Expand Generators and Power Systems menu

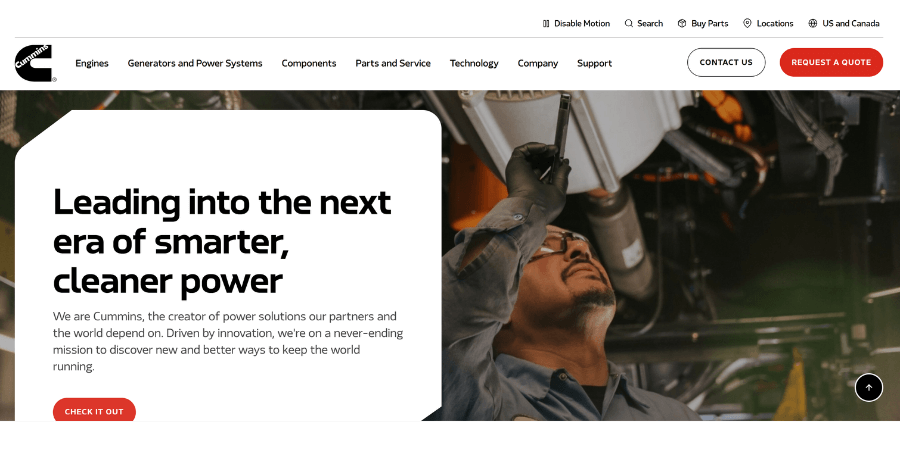pyautogui.click(x=195, y=63)
